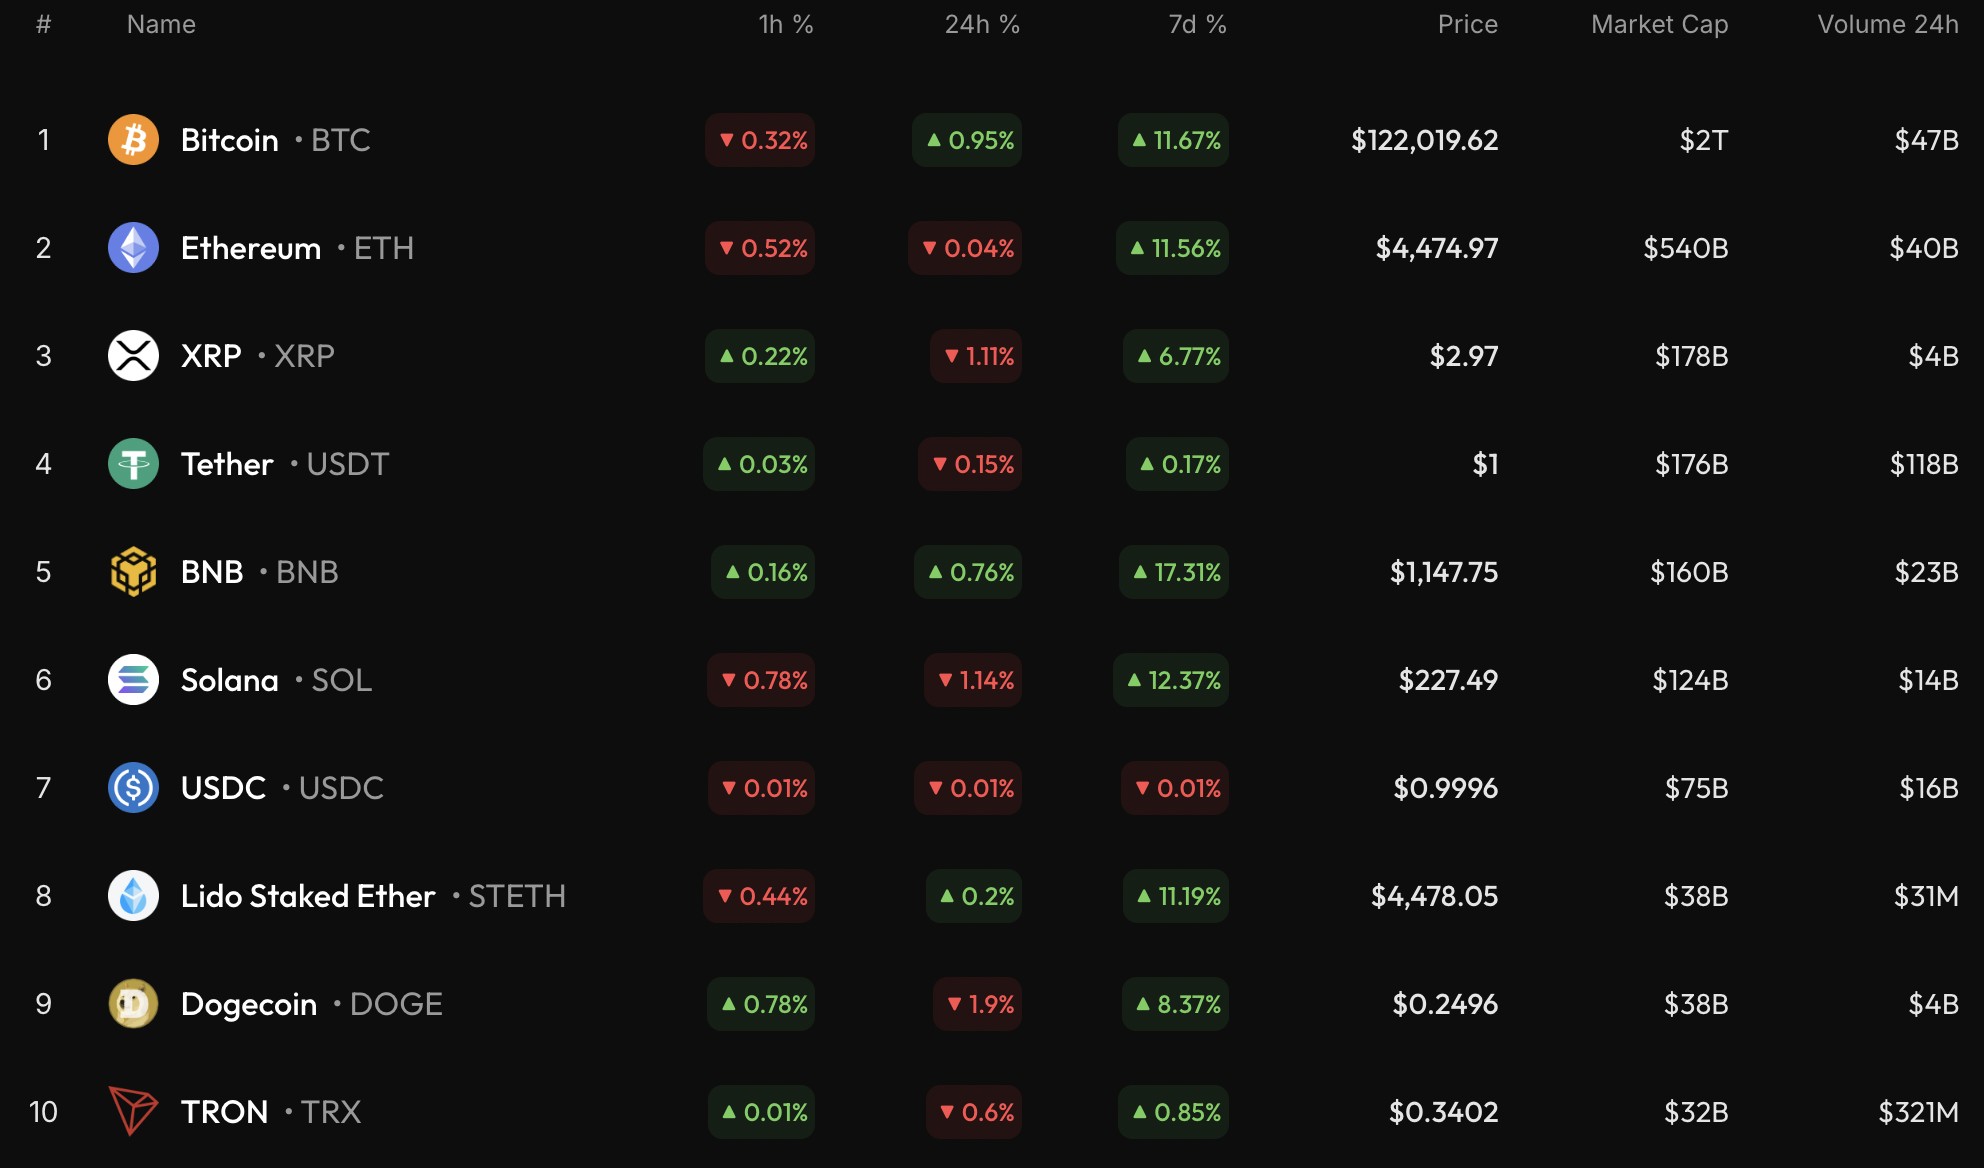The width and height of the screenshot is (1984, 1168).
Task: Click the BNB yellow cube icon
Action: (x=133, y=572)
